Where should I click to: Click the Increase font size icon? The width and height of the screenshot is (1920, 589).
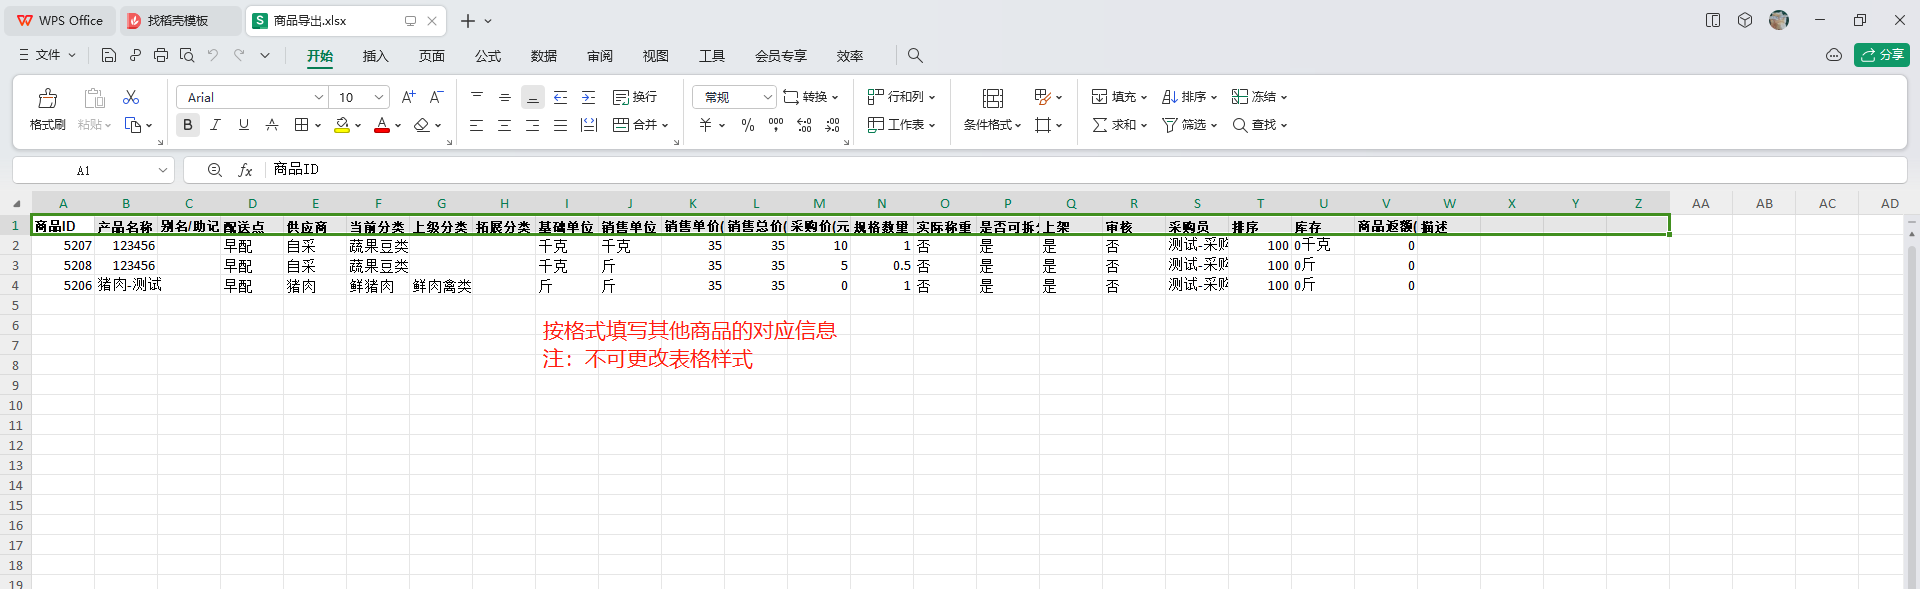[408, 97]
